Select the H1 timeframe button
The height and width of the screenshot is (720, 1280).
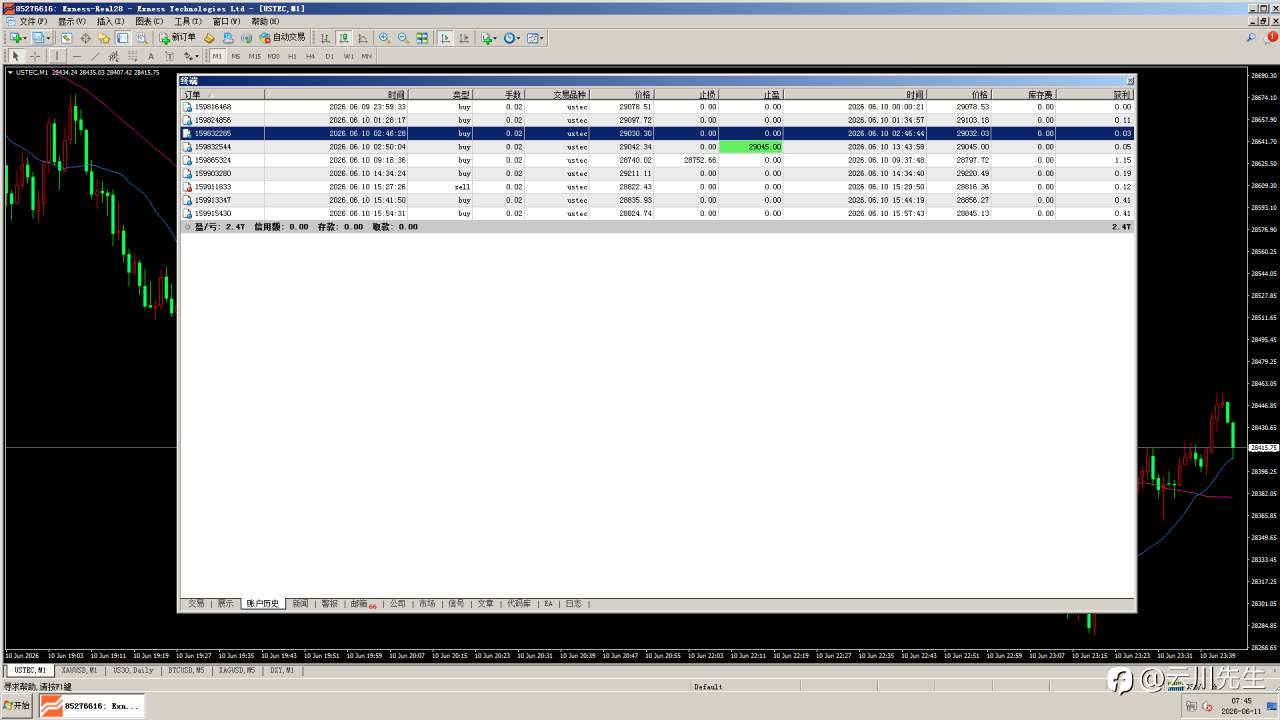coord(292,56)
